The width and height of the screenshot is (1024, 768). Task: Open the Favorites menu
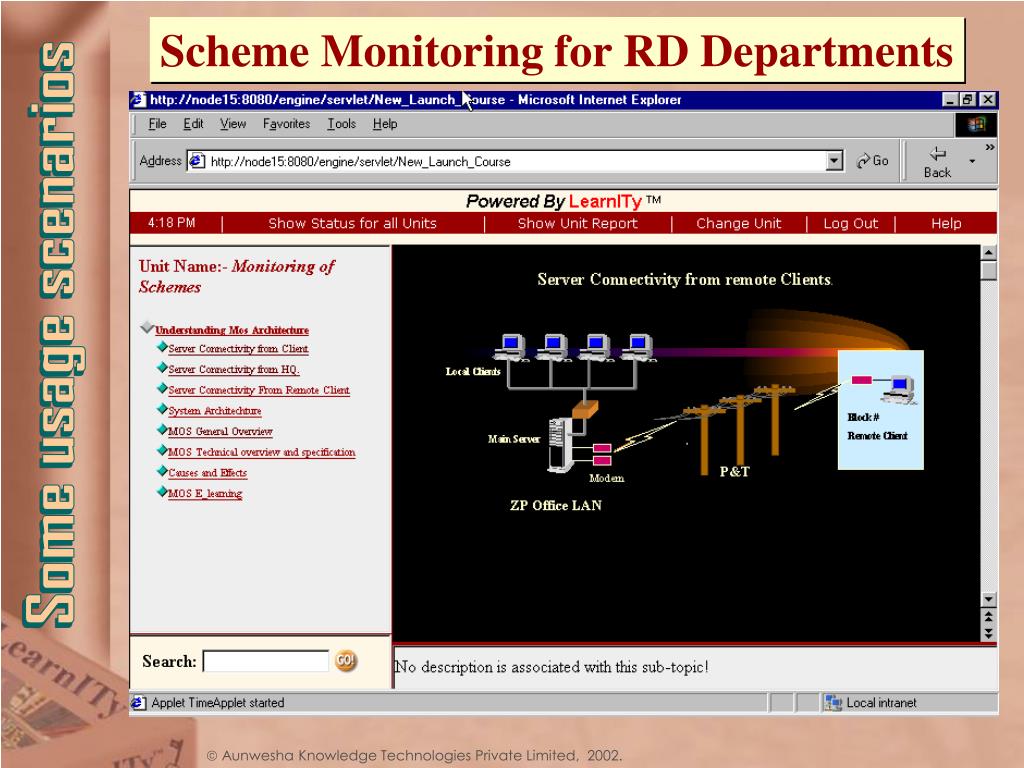[287, 123]
